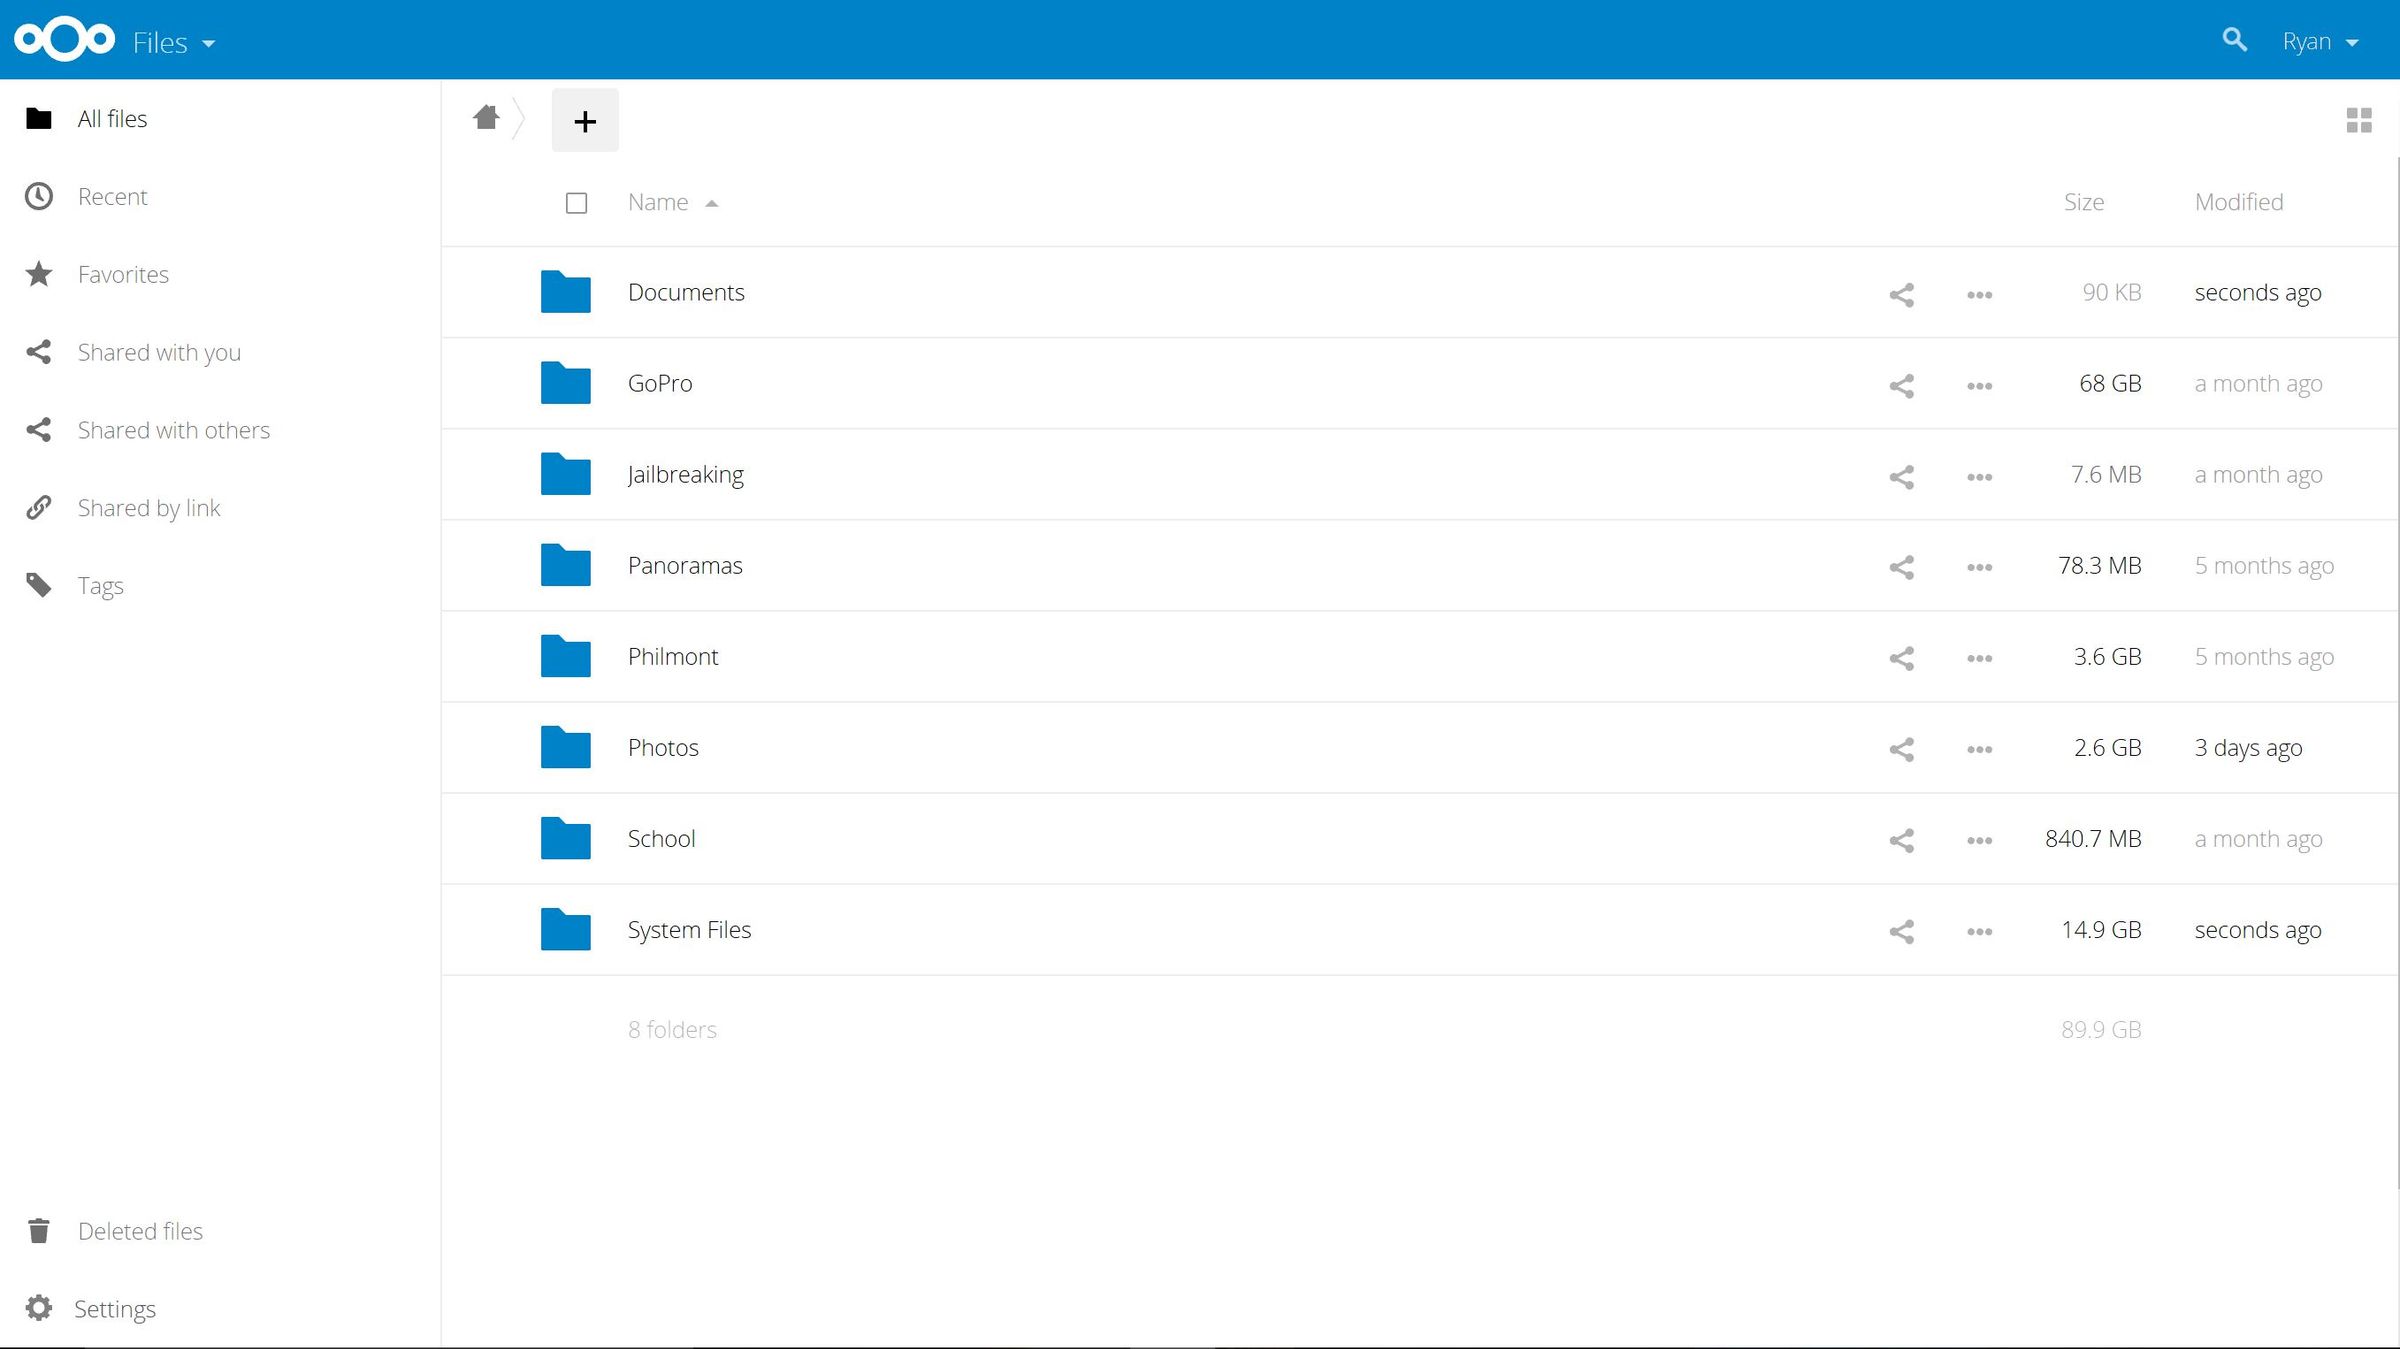The image size is (2400, 1349).
Task: Open the Recent files section
Action: click(x=112, y=196)
